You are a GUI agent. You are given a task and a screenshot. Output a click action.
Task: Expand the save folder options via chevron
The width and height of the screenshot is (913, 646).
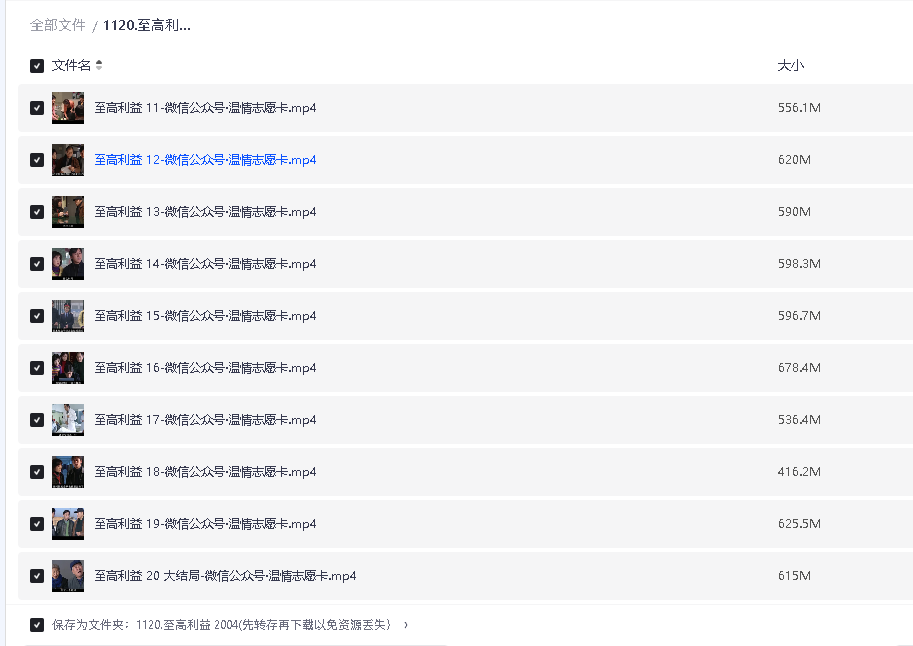[x=406, y=626]
